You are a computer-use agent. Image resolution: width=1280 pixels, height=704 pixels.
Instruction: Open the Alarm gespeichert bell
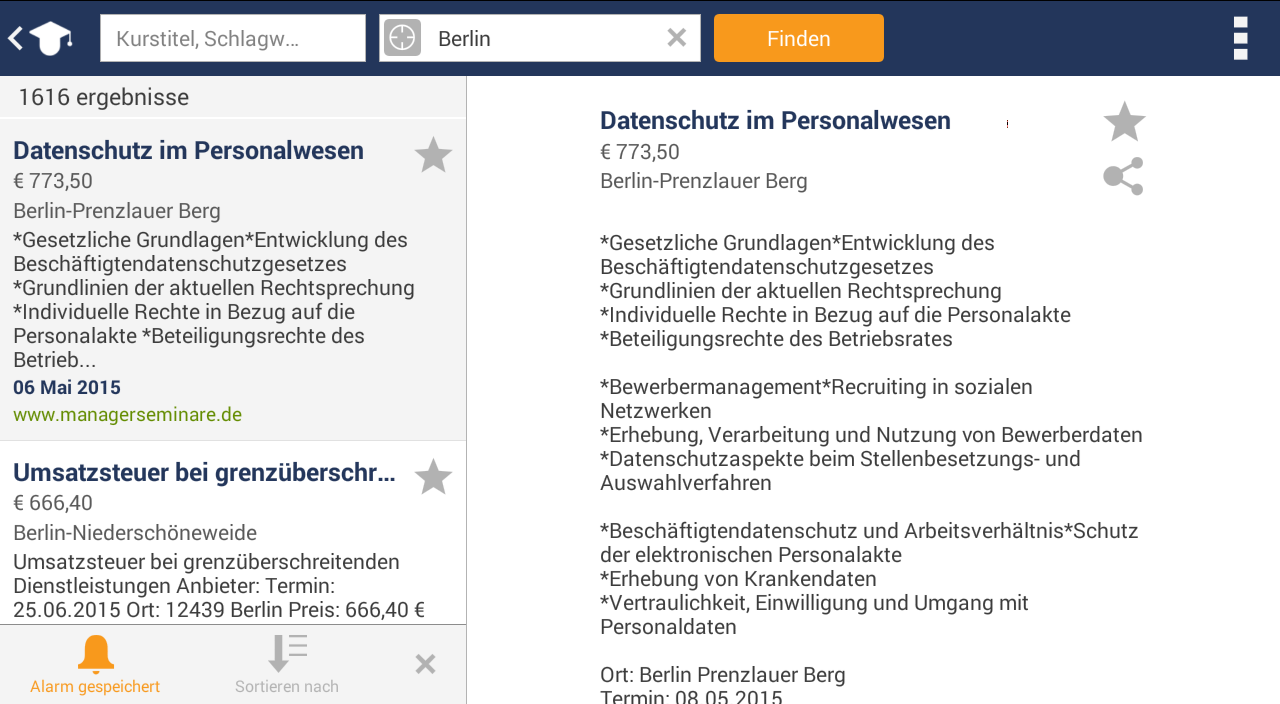(x=95, y=665)
